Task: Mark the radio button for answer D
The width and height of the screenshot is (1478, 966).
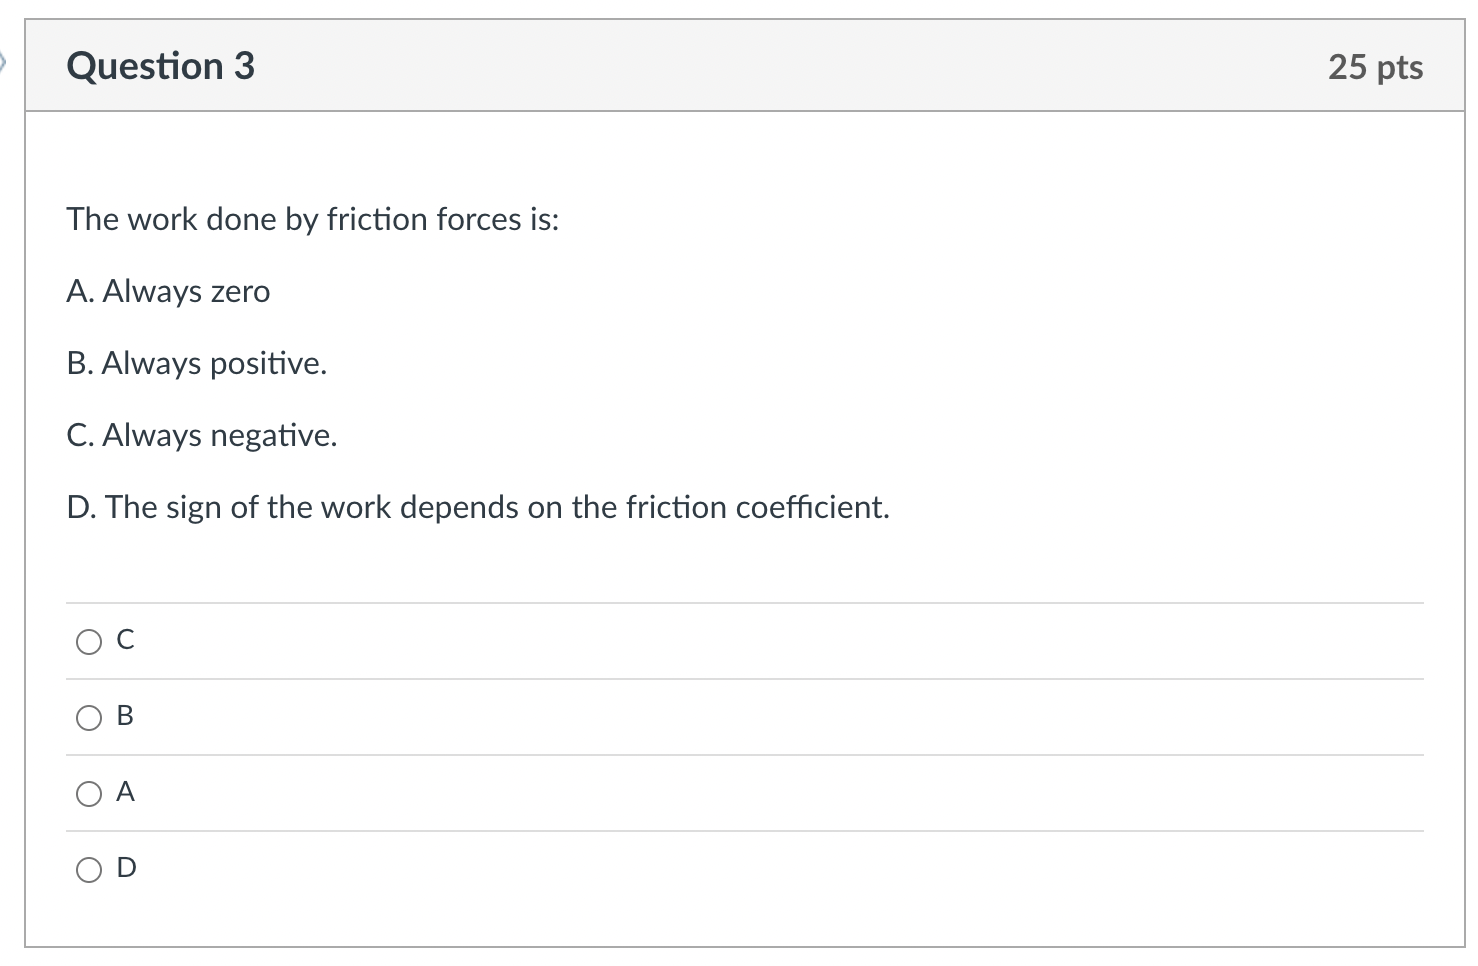Action: [x=89, y=870]
